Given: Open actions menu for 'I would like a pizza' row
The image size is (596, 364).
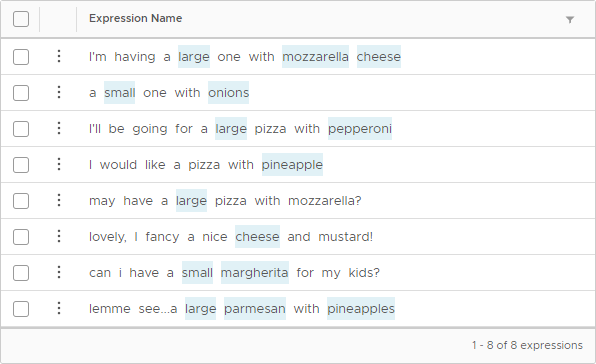Looking at the screenshot, I should pyautogui.click(x=59, y=164).
